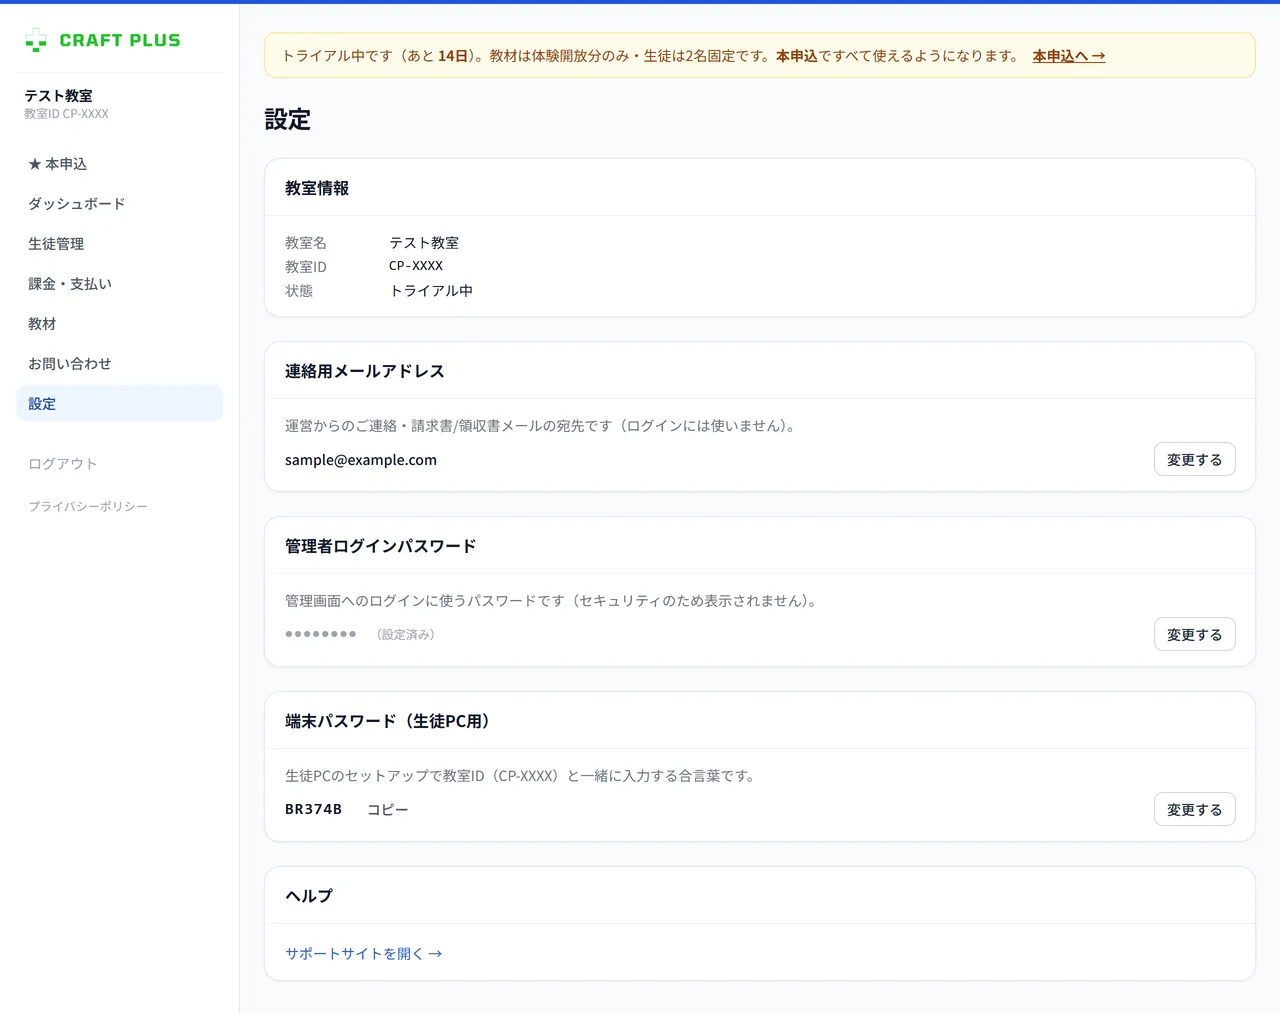Select 教材 in sidebar
This screenshot has height=1013, width=1280.
[119, 324]
